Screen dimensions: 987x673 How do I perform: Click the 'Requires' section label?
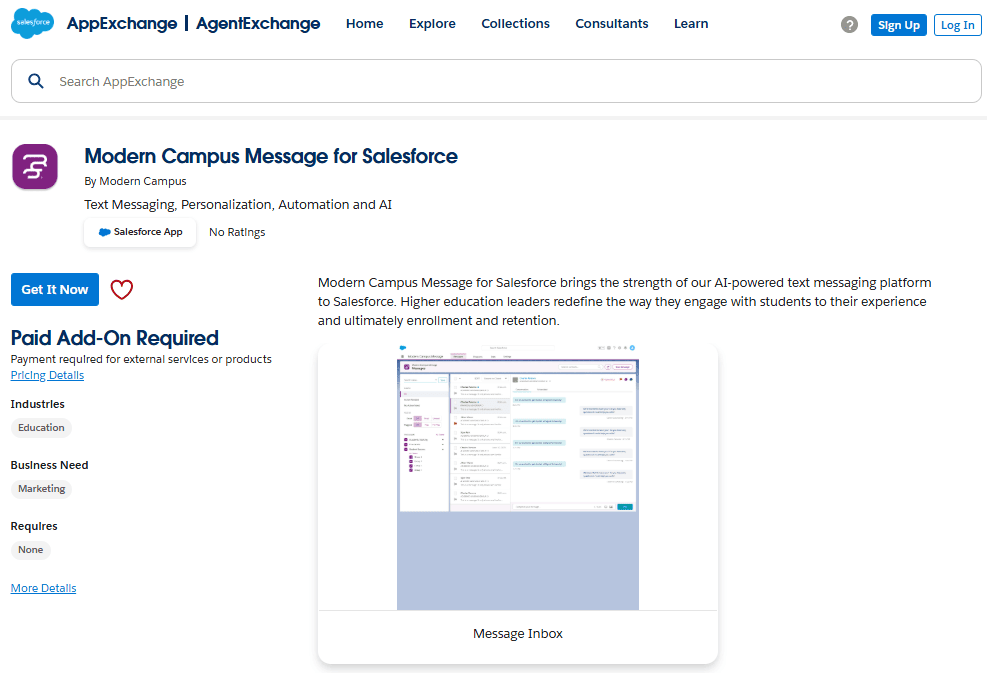coord(34,526)
